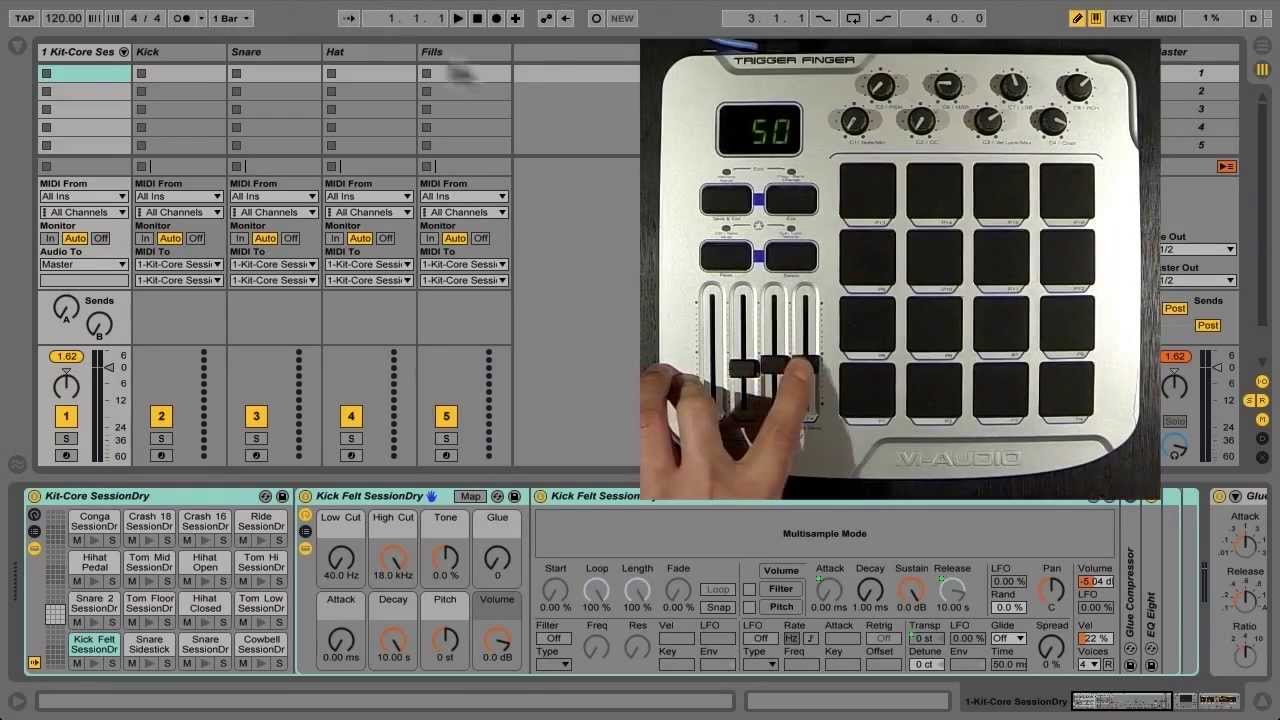Toggle the Follow playback arrow

coord(349,18)
